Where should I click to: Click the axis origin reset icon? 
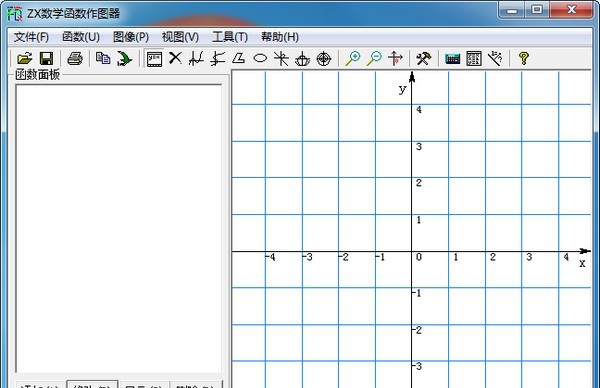[395, 59]
